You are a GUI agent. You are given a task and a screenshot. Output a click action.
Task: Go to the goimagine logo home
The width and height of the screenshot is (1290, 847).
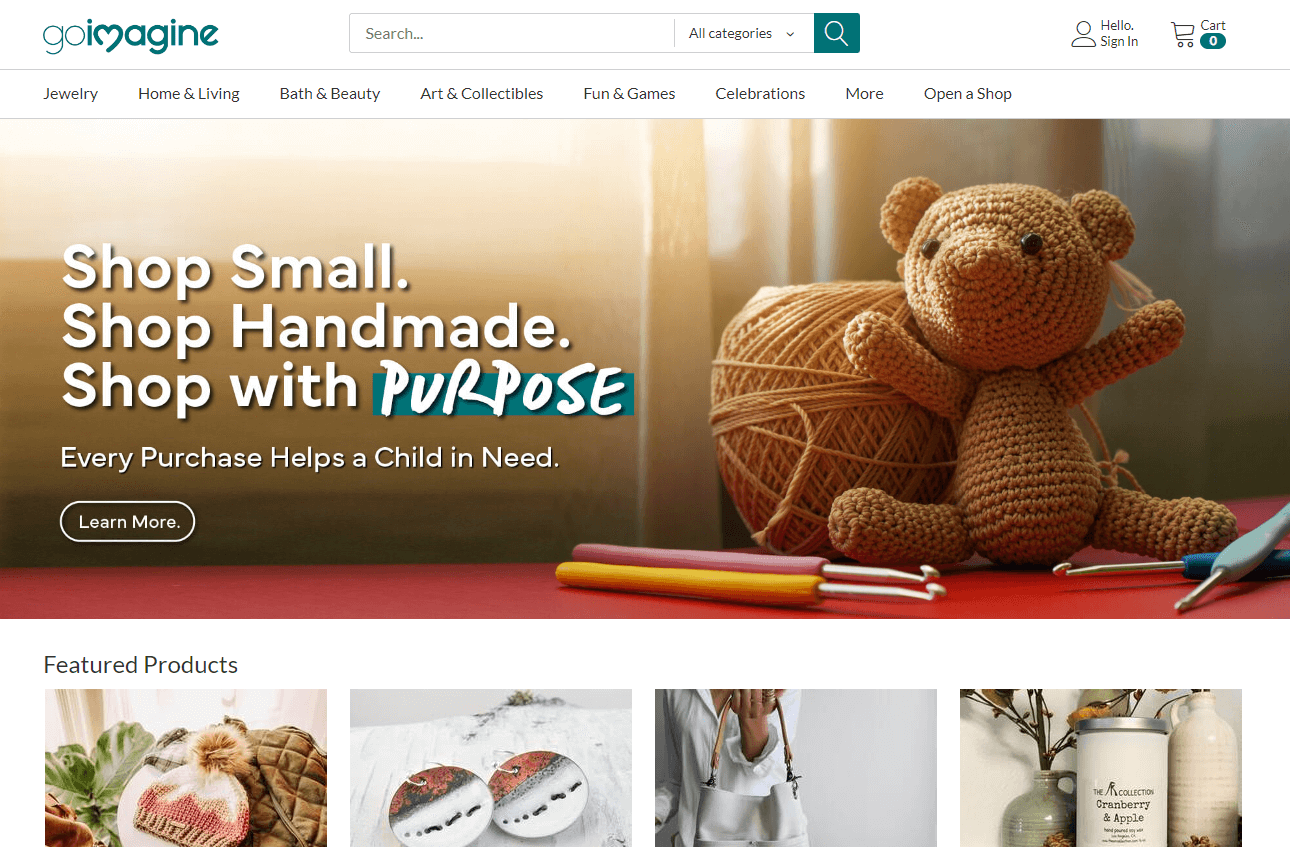click(x=131, y=34)
